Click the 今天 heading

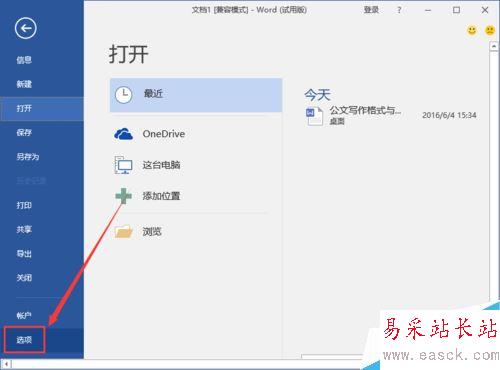click(x=317, y=95)
